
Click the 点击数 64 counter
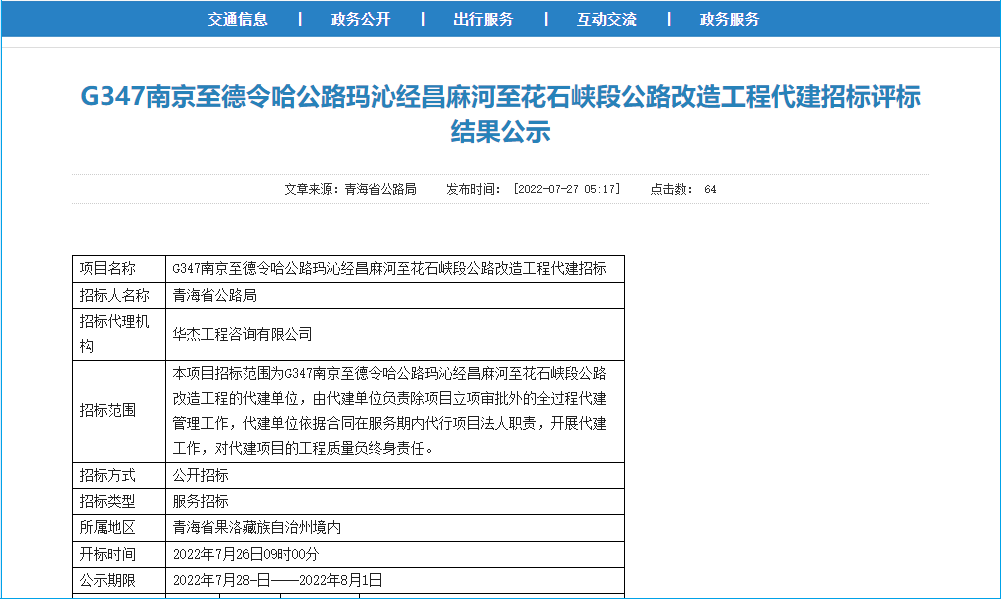pos(684,189)
